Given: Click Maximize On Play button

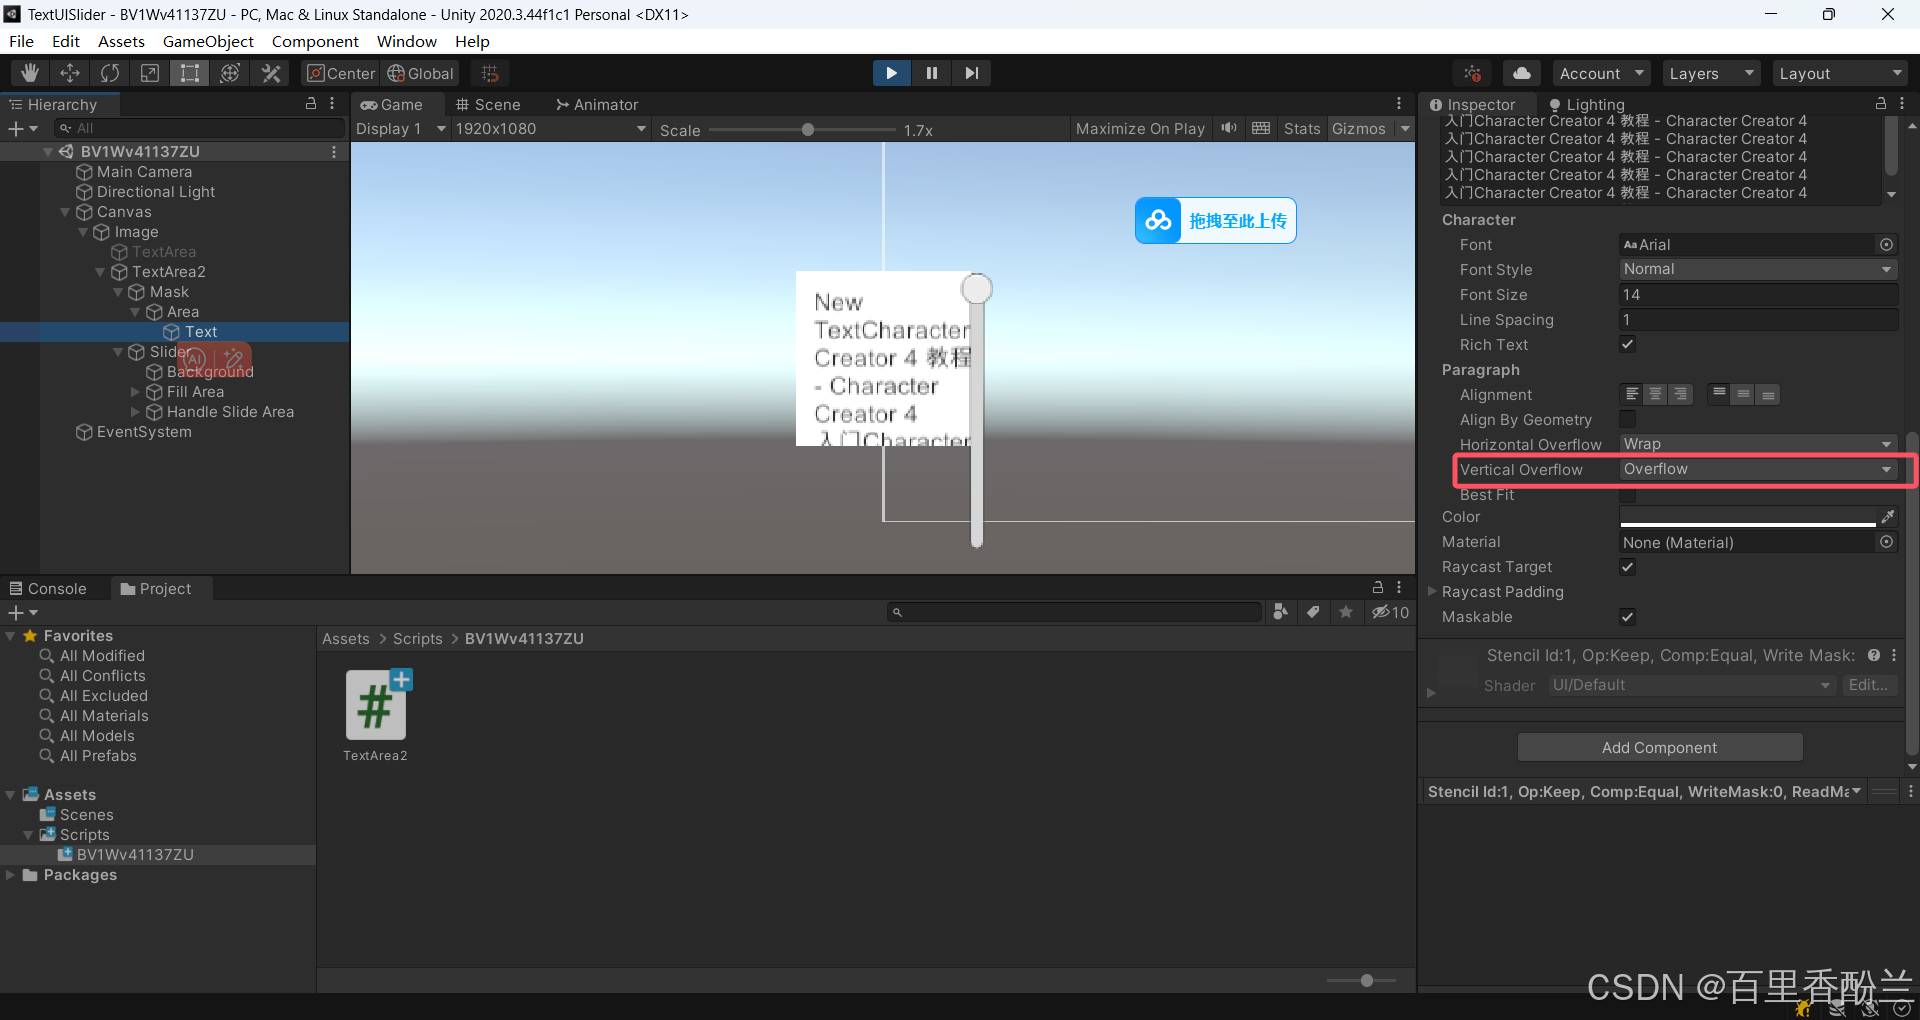Looking at the screenshot, I should click(1139, 129).
